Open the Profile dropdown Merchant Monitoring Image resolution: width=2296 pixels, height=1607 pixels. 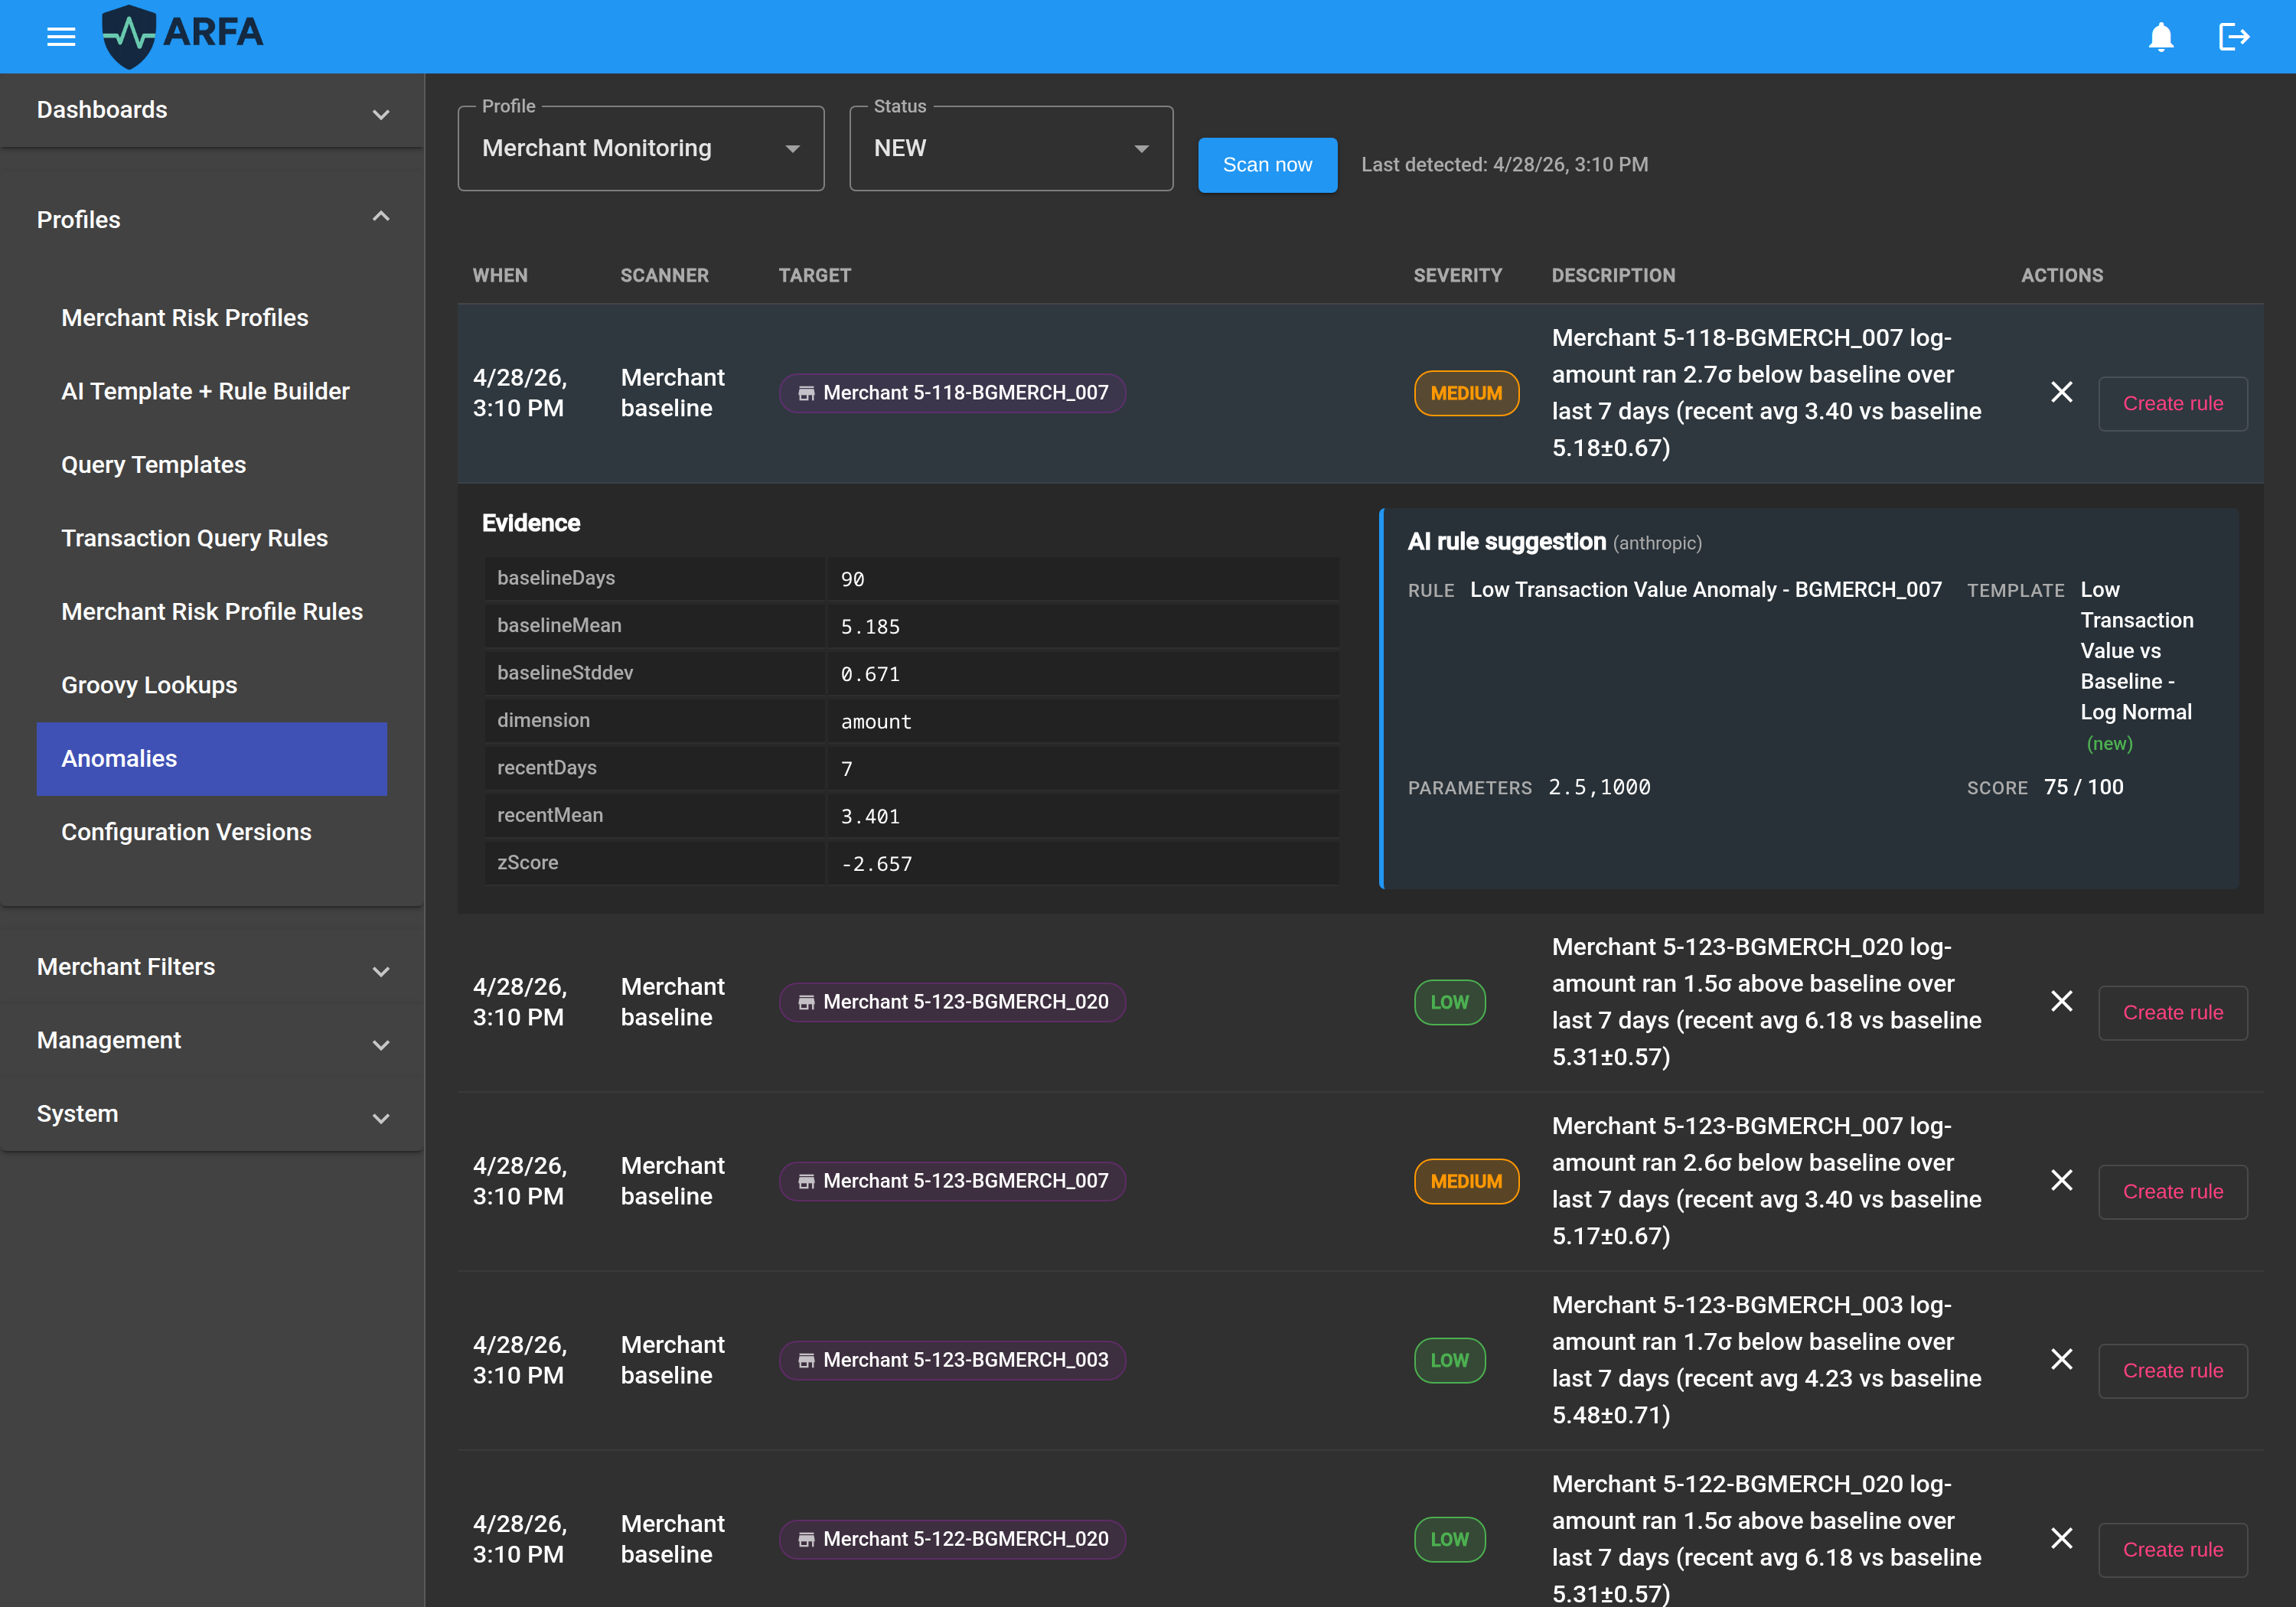point(641,148)
